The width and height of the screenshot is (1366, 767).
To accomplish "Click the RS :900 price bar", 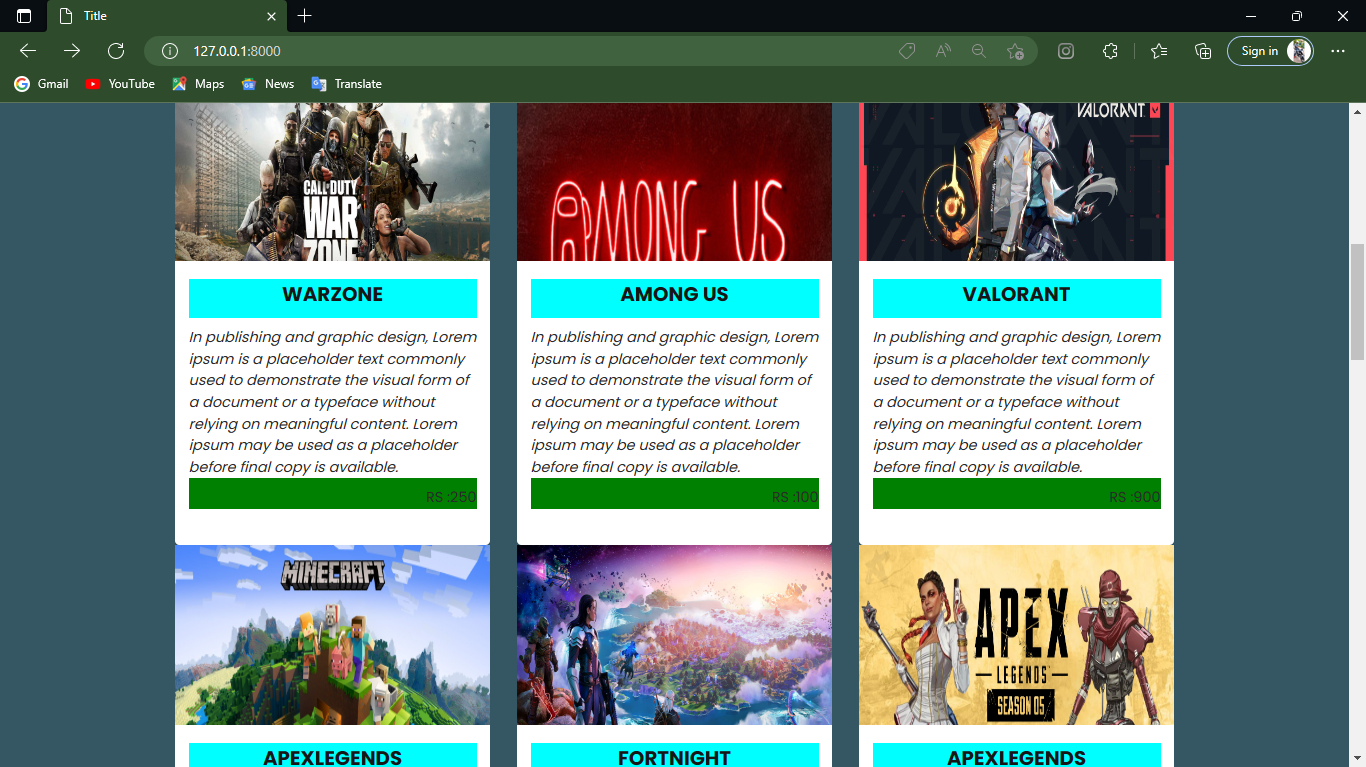I will [x=1017, y=493].
